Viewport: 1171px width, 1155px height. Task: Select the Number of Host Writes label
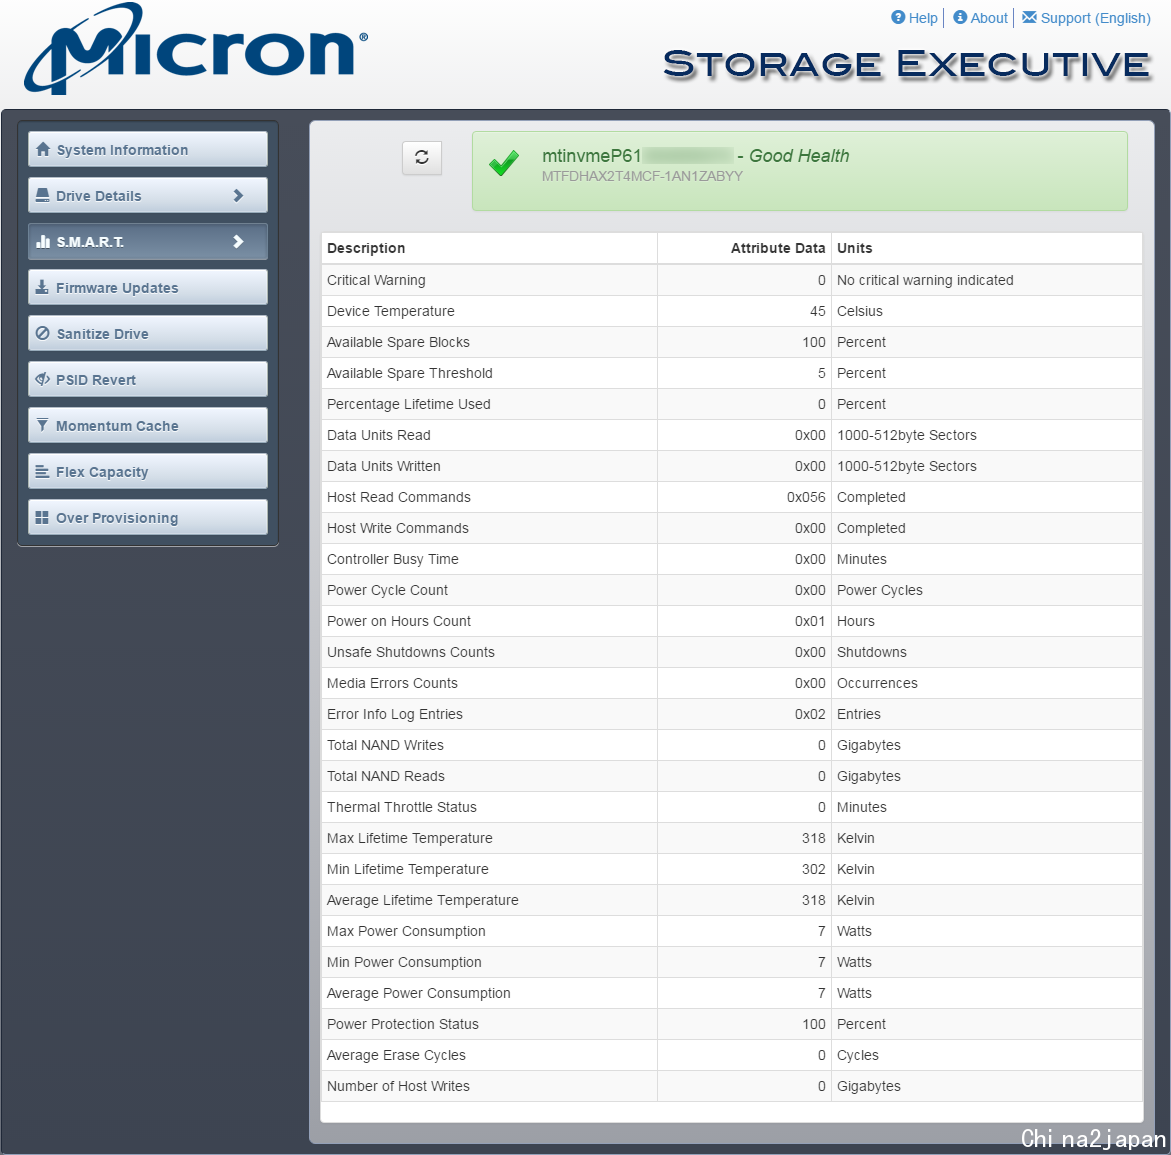pyautogui.click(x=398, y=1086)
